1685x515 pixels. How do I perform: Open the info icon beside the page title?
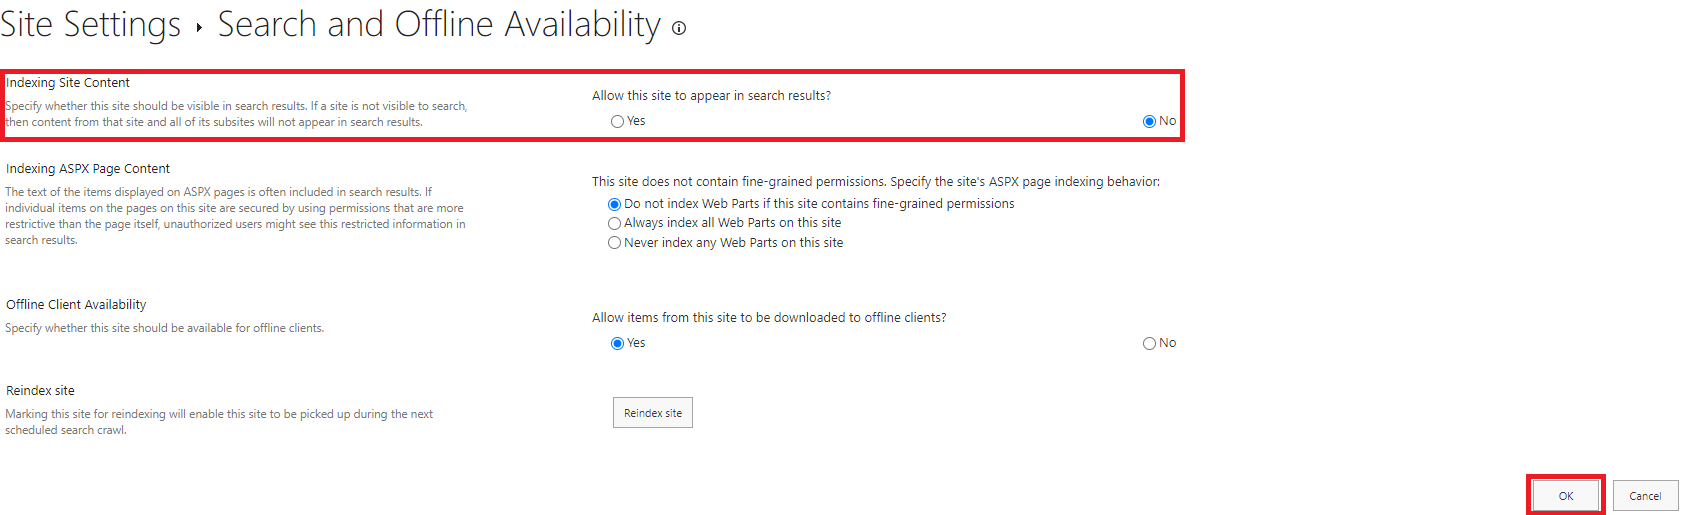click(x=679, y=28)
